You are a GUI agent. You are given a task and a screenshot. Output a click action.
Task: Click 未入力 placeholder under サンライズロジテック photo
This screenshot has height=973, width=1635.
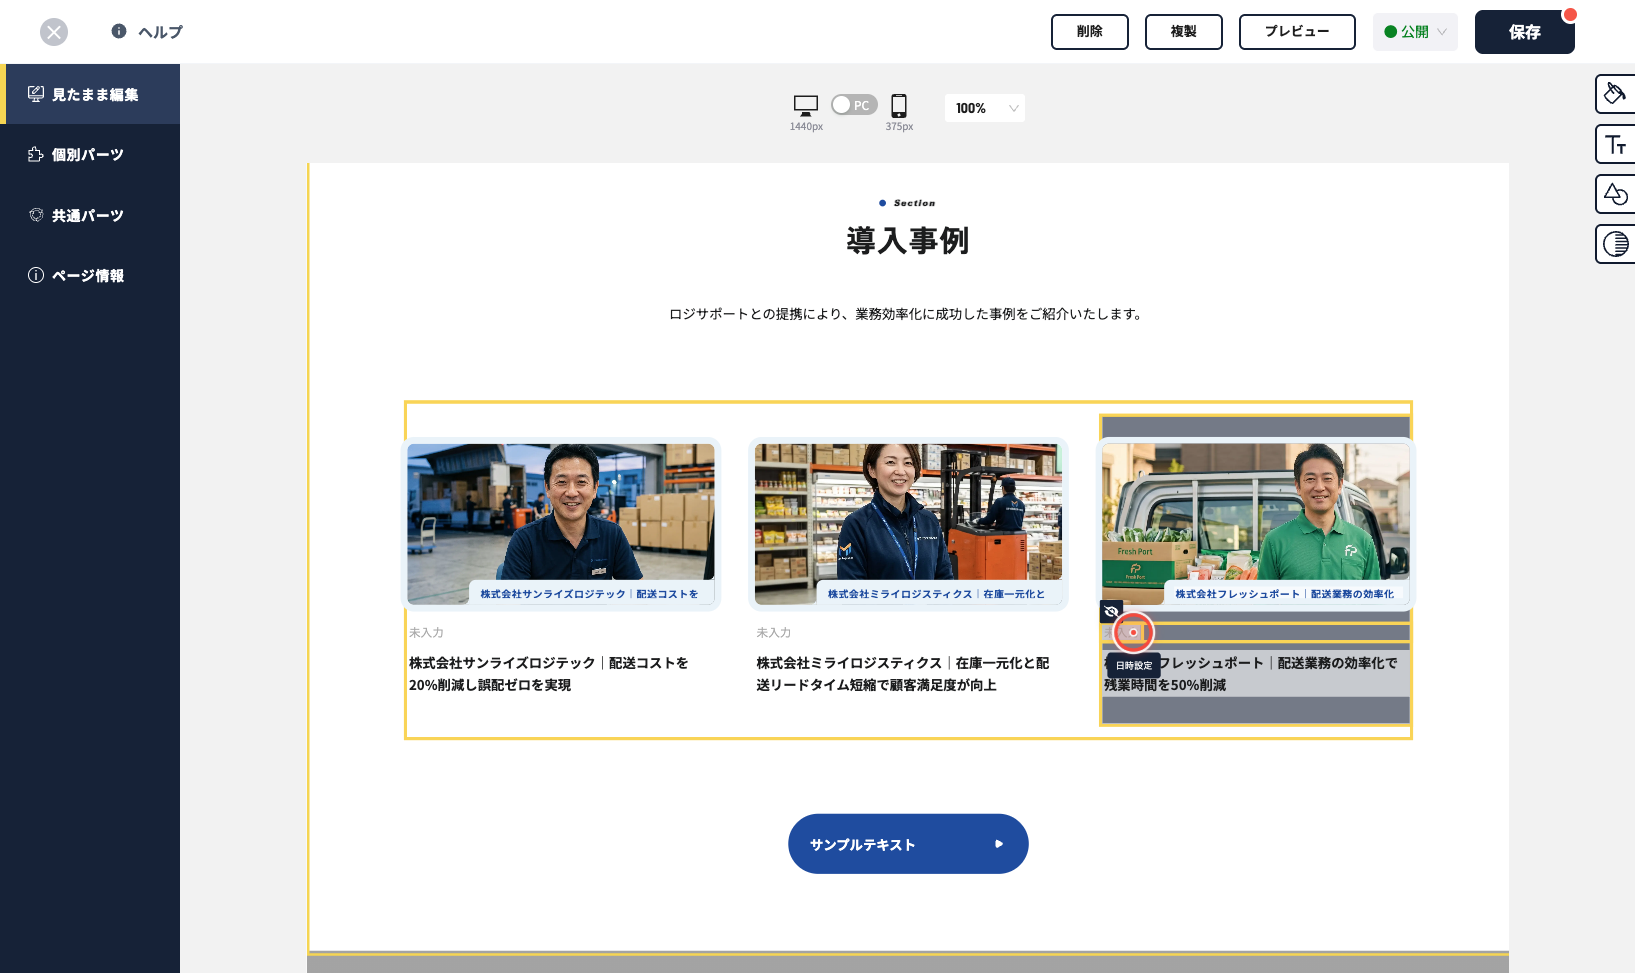click(426, 633)
